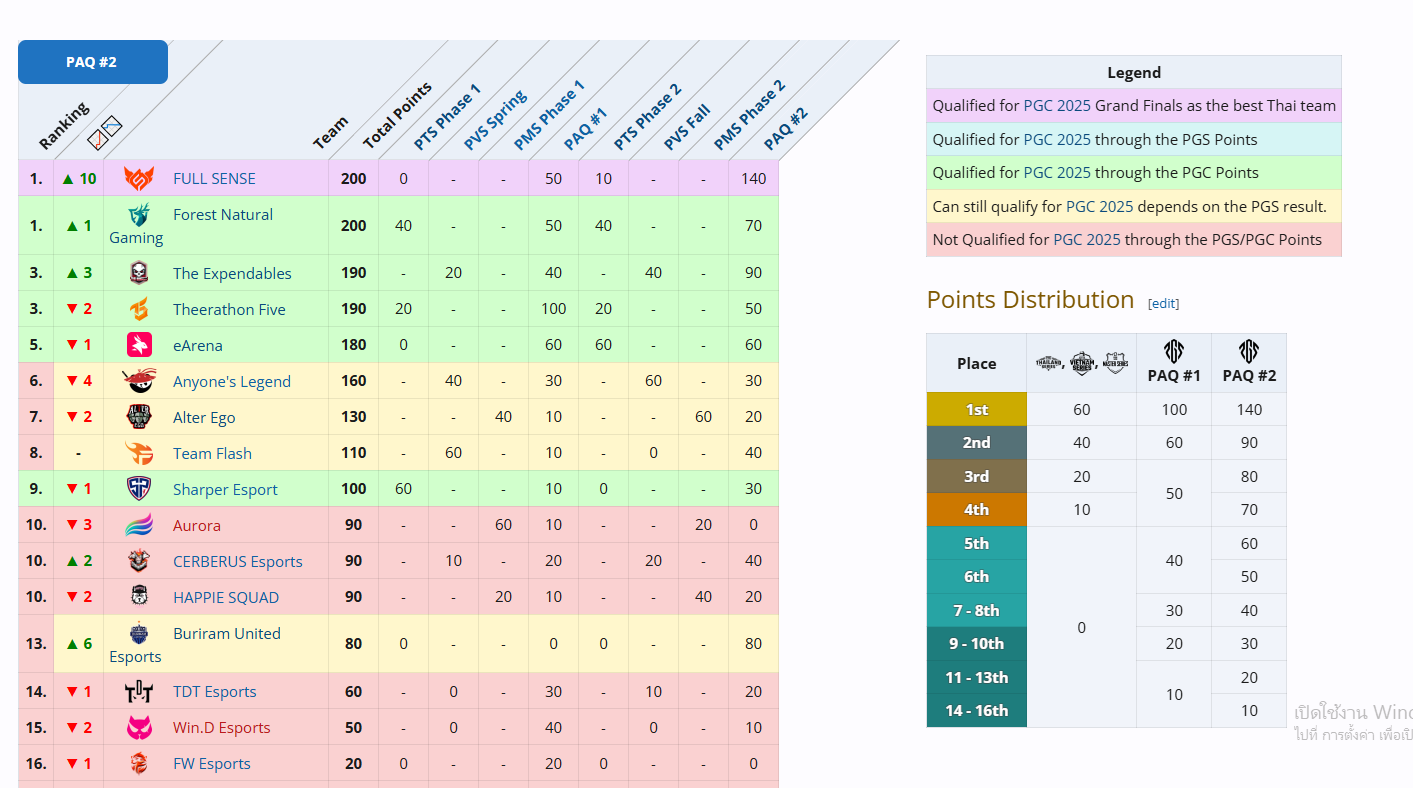This screenshot has height=788, width=1413.
Task: Click the 2nd place gray cell
Action: [977, 442]
